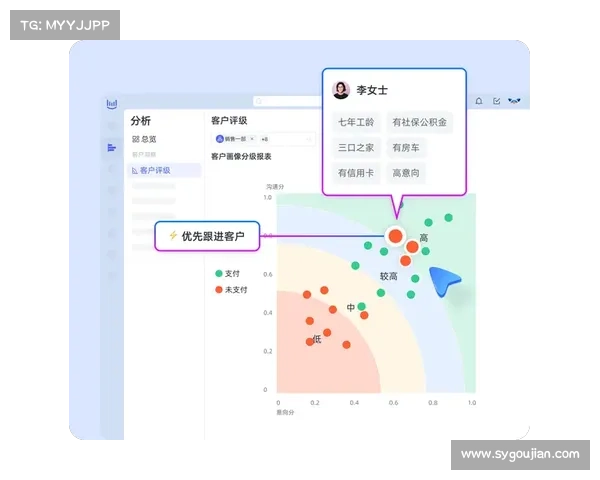Click the 高 zone label on chart
This screenshot has width=600, height=480.
[424, 238]
